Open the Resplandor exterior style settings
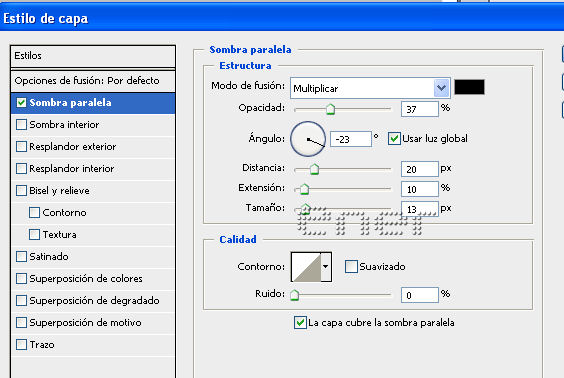The width and height of the screenshot is (564, 378). tap(93, 147)
